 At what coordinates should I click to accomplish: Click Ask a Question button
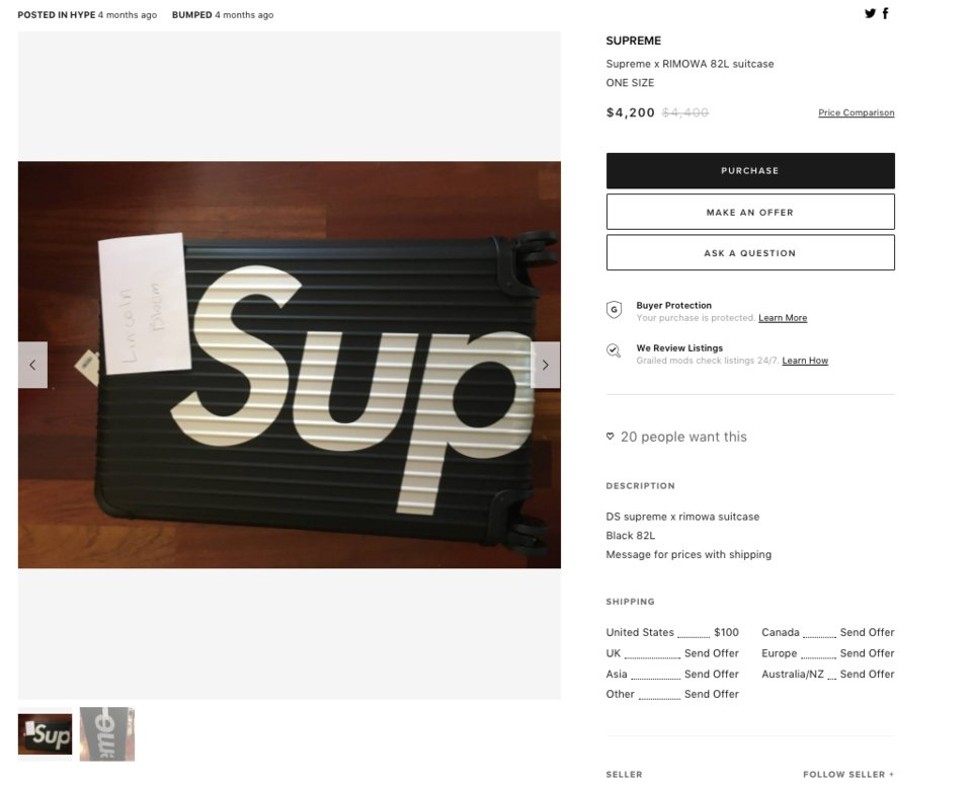(750, 253)
